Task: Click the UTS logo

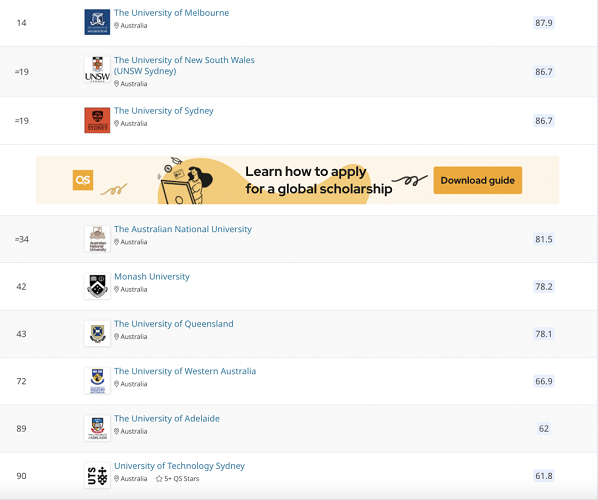Action: coord(97,475)
